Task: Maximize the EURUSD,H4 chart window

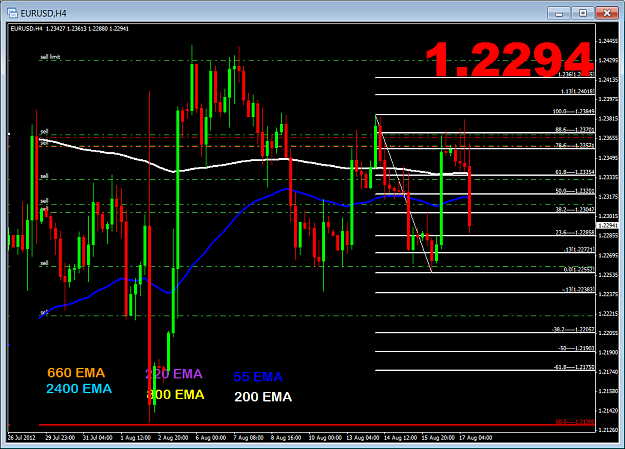Action: click(x=583, y=13)
